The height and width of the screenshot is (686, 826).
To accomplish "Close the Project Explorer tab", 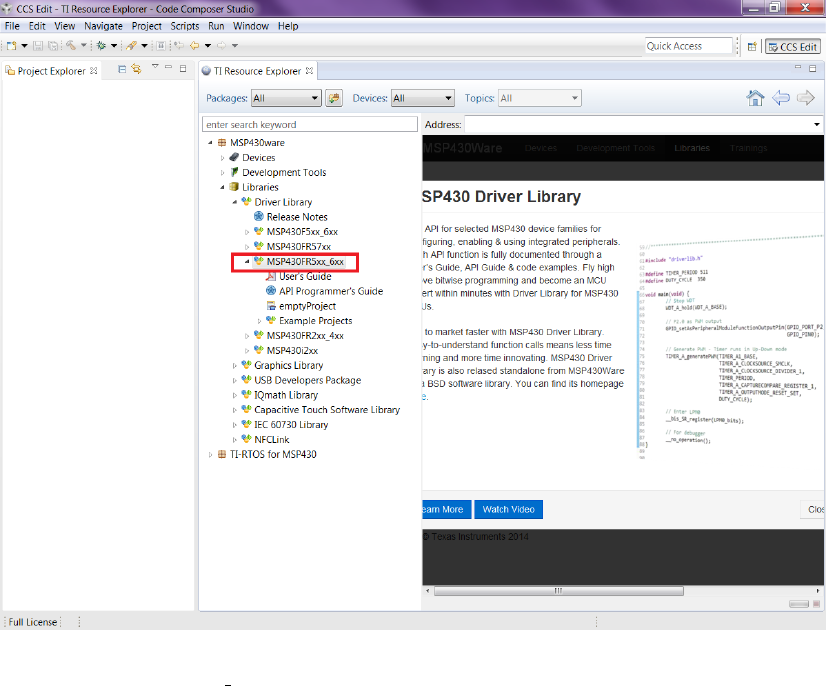I will coord(94,70).
